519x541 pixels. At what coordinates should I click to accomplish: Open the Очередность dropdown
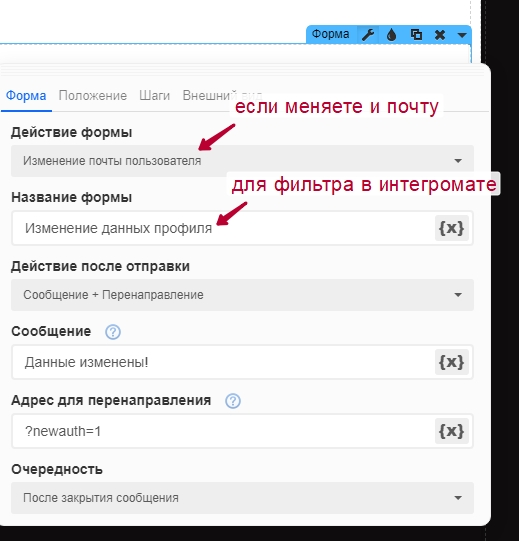[242, 498]
